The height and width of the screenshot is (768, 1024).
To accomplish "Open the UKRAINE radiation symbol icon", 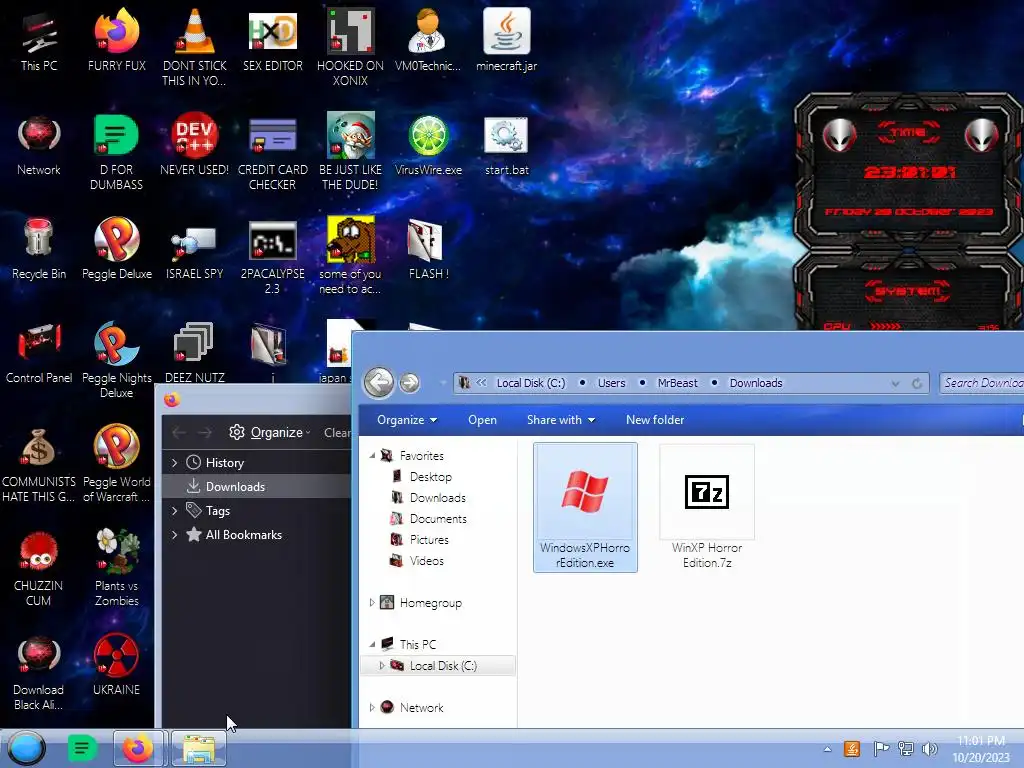I will click(116, 665).
